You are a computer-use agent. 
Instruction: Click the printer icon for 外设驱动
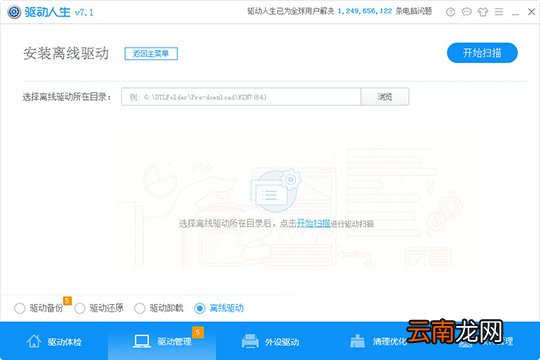pyautogui.click(x=250, y=341)
